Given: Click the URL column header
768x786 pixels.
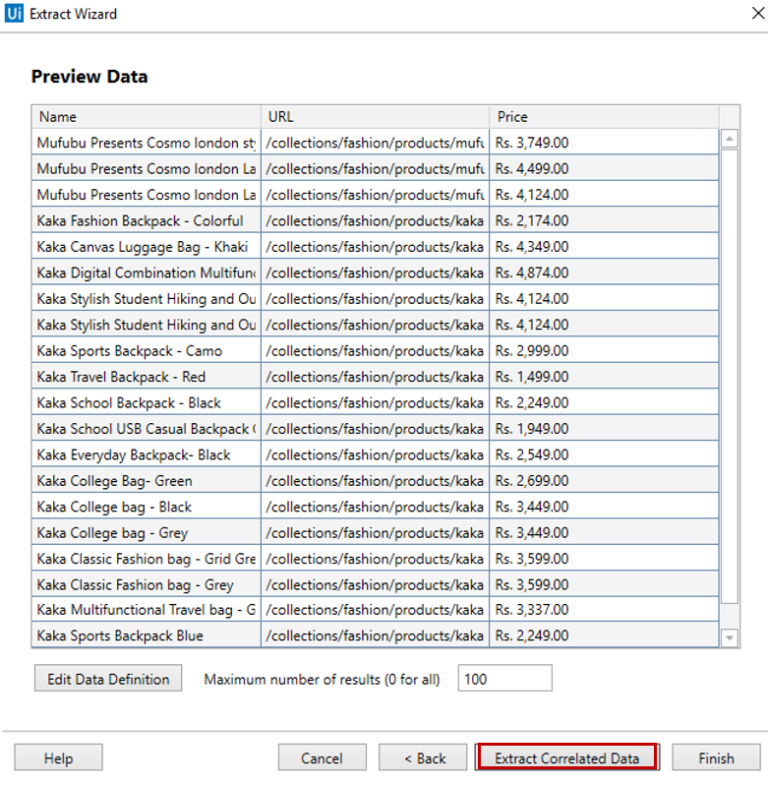Looking at the screenshot, I should (x=375, y=117).
